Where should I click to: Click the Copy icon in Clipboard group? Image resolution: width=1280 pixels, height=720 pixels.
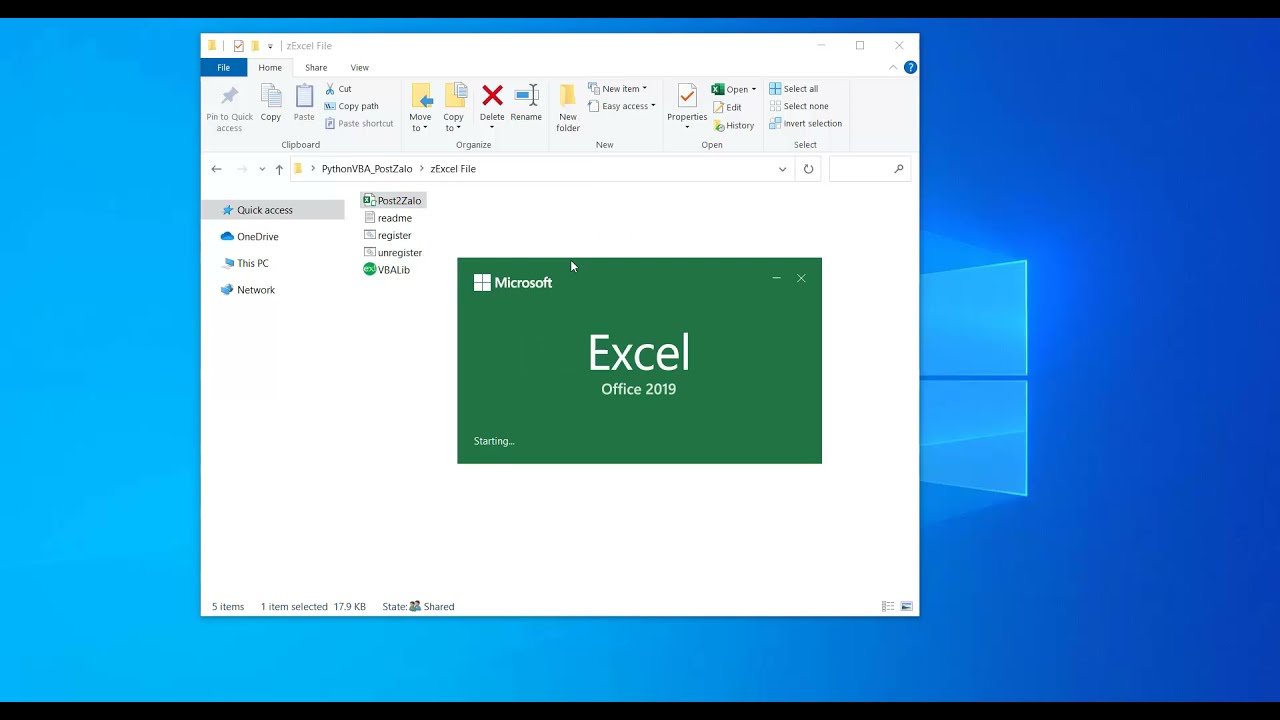(x=271, y=96)
